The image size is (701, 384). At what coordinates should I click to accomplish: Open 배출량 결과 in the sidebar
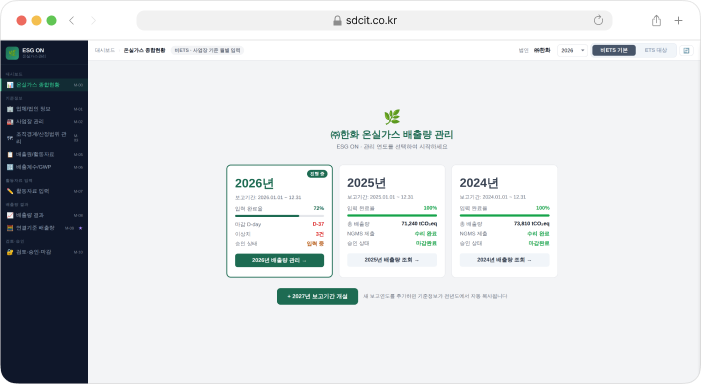(x=44, y=215)
